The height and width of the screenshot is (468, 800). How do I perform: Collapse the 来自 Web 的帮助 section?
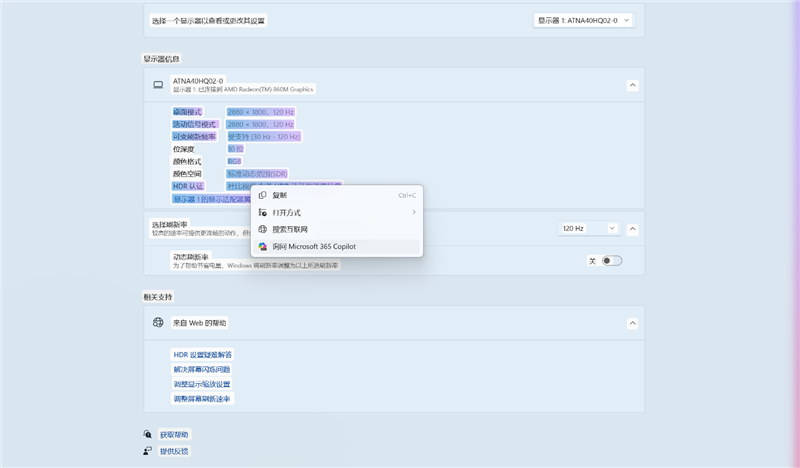632,323
